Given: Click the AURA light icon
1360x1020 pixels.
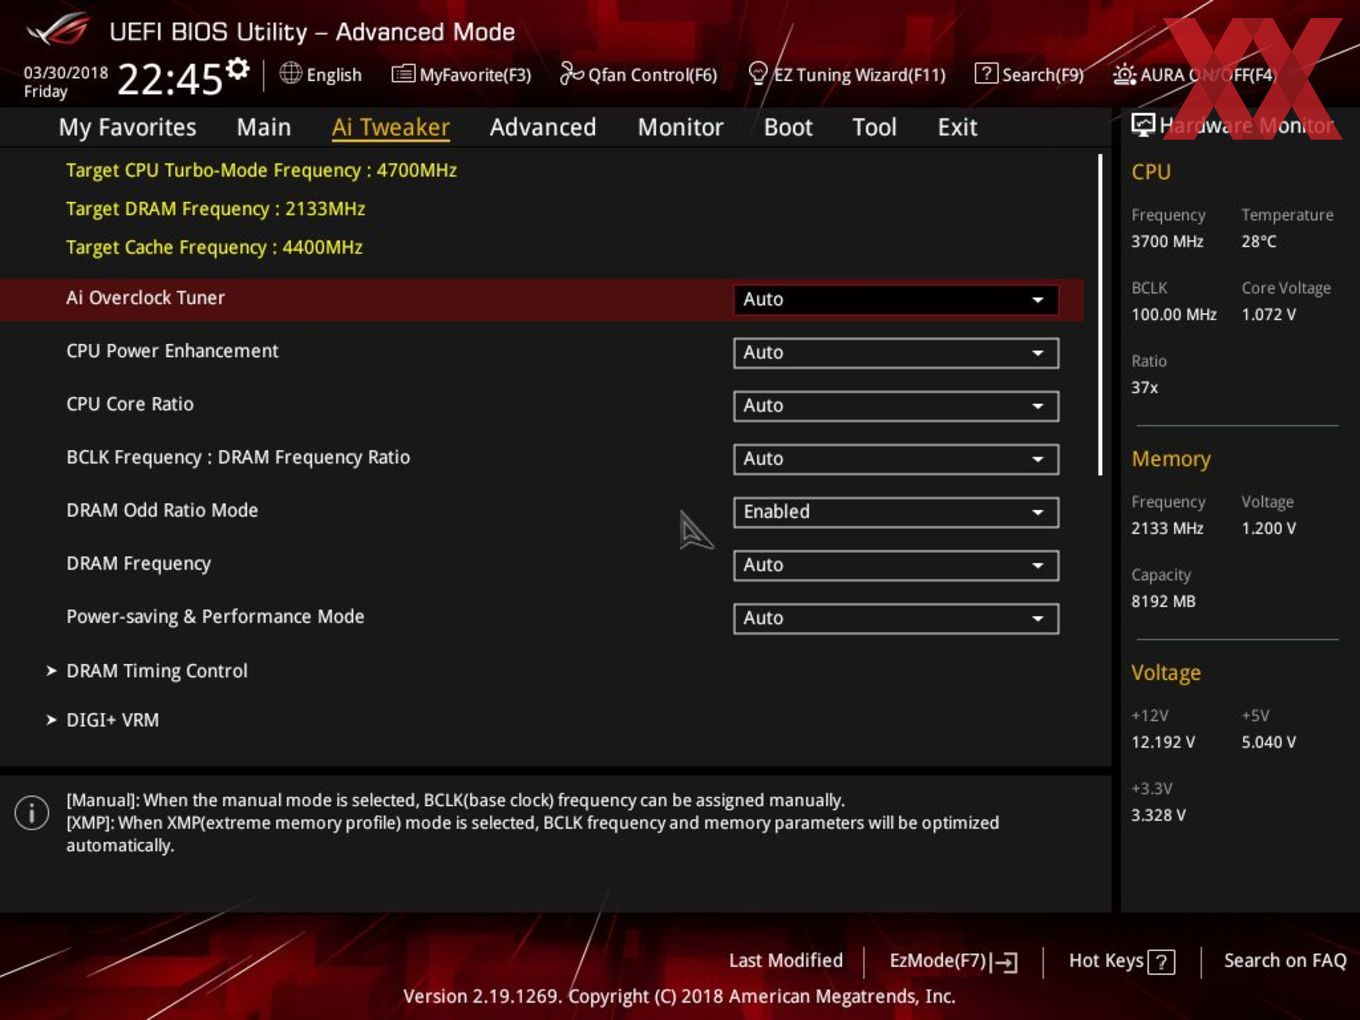Looking at the screenshot, I should coord(1124,74).
